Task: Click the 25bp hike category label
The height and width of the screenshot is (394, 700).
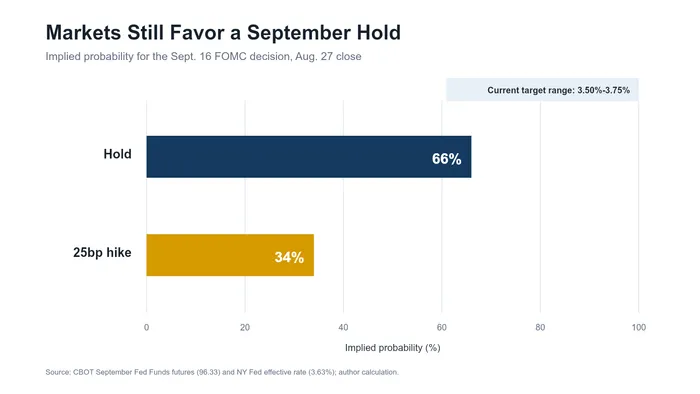Action: pos(102,253)
